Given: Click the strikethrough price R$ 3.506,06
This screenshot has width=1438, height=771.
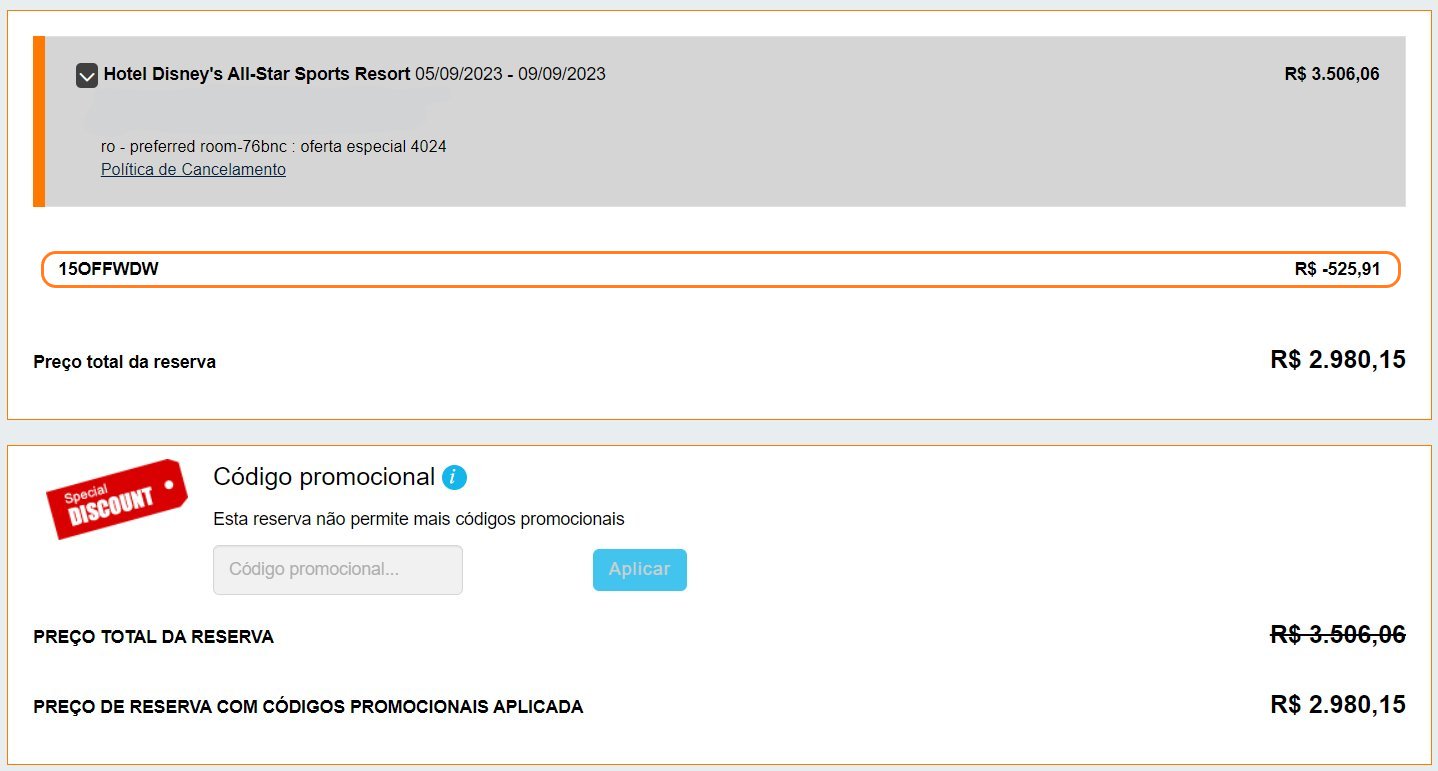Looking at the screenshot, I should click(1338, 634).
